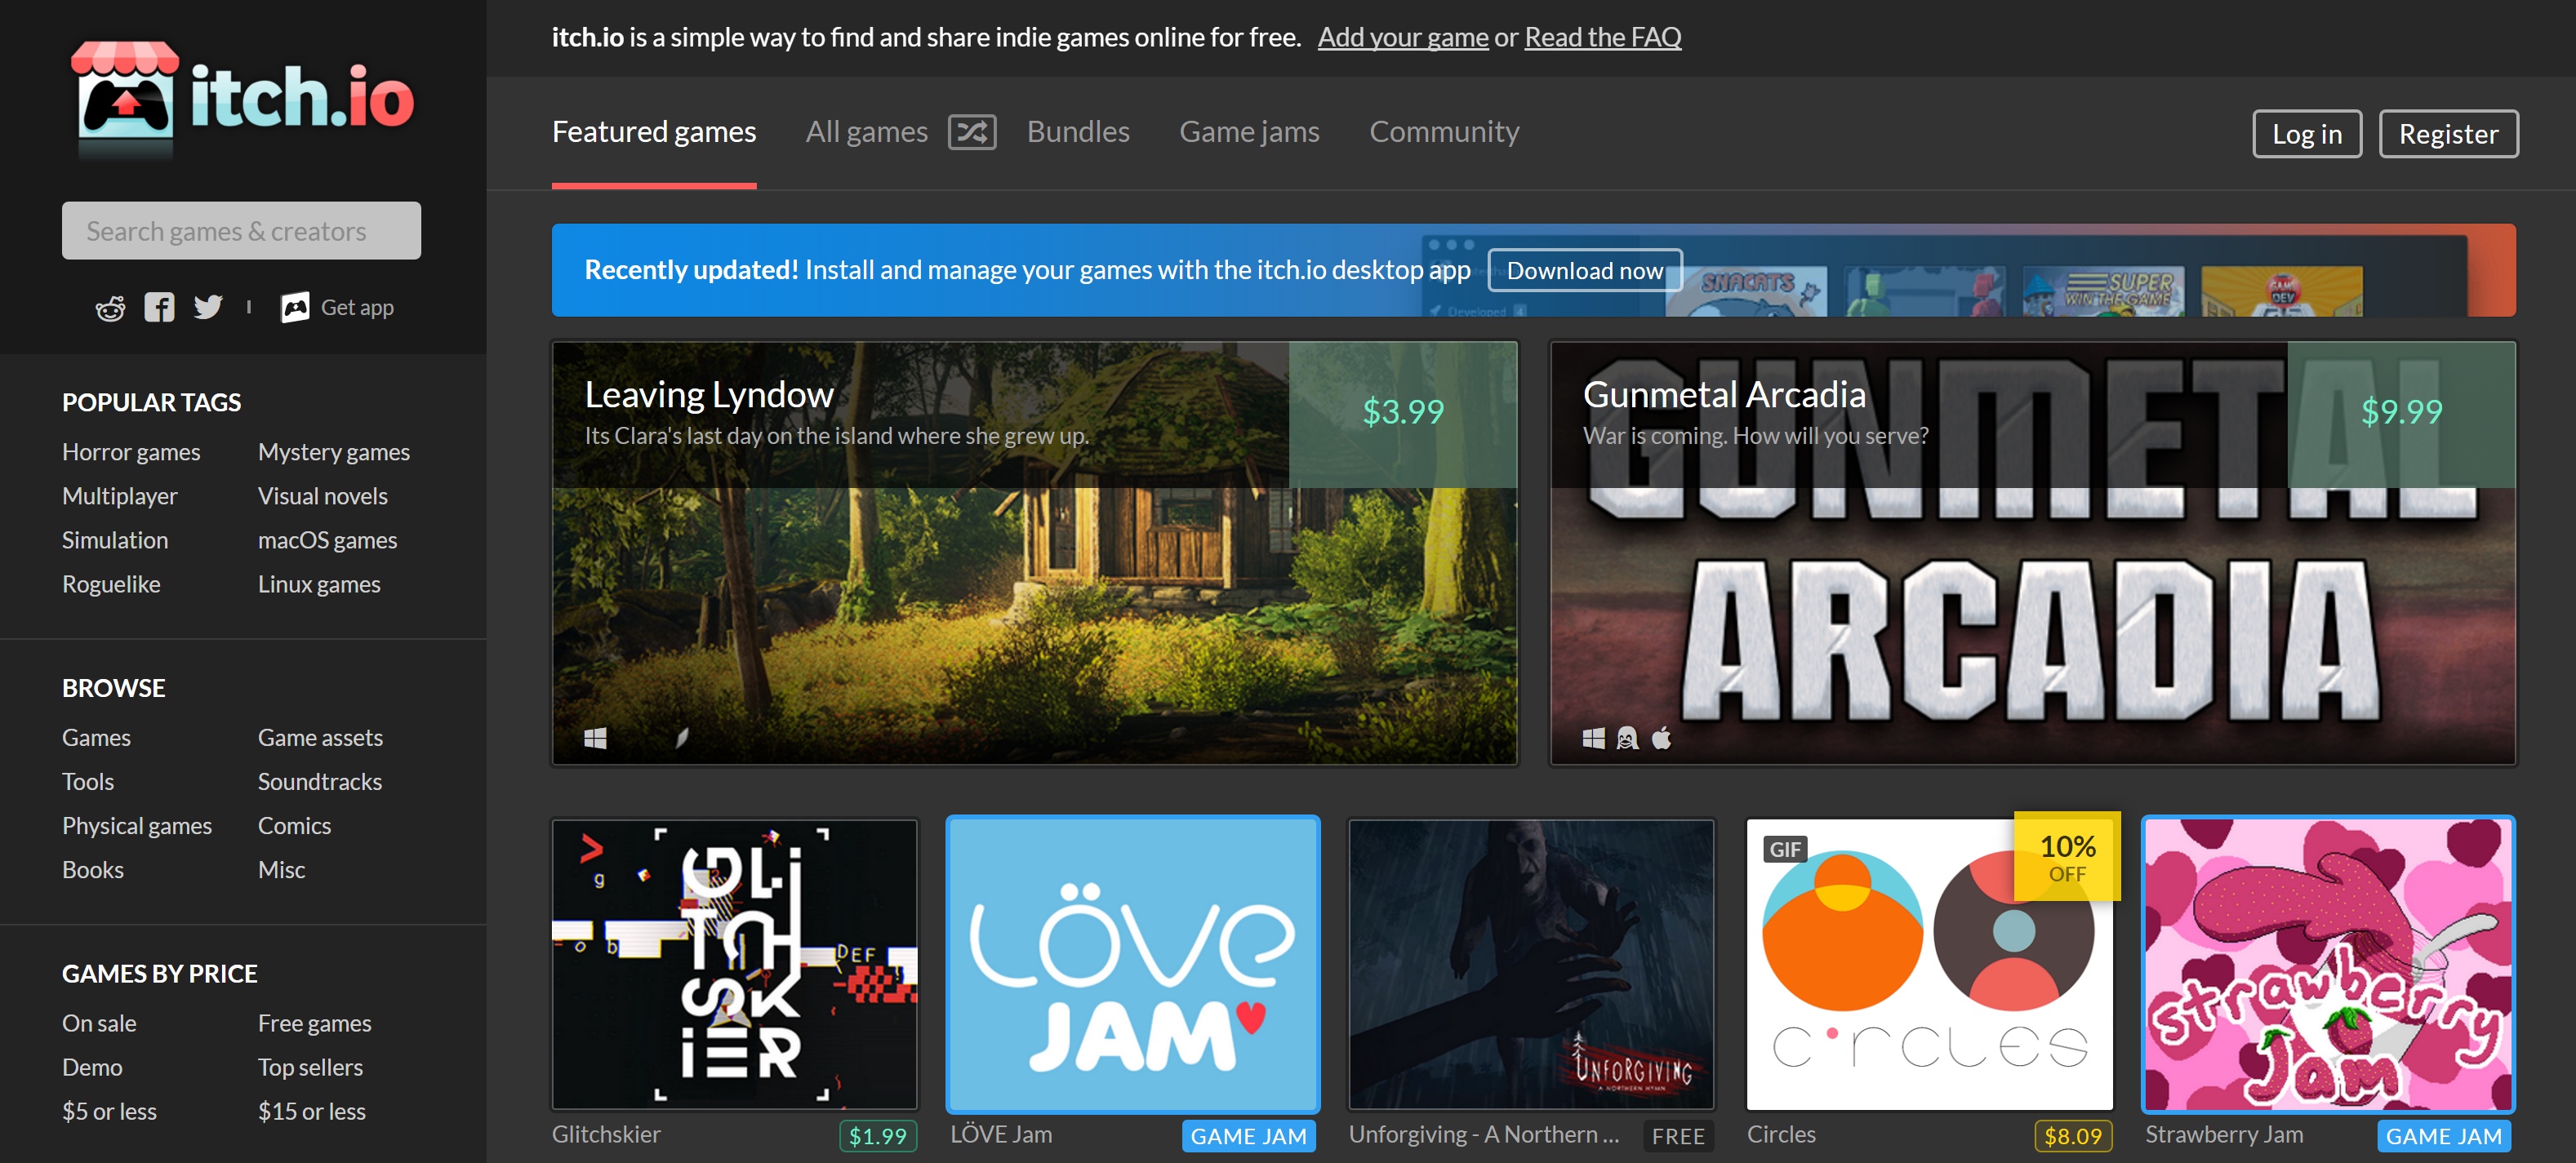Click the GIF badge on Circles
Screen dimensions: 2576x1163
(x=1785, y=850)
